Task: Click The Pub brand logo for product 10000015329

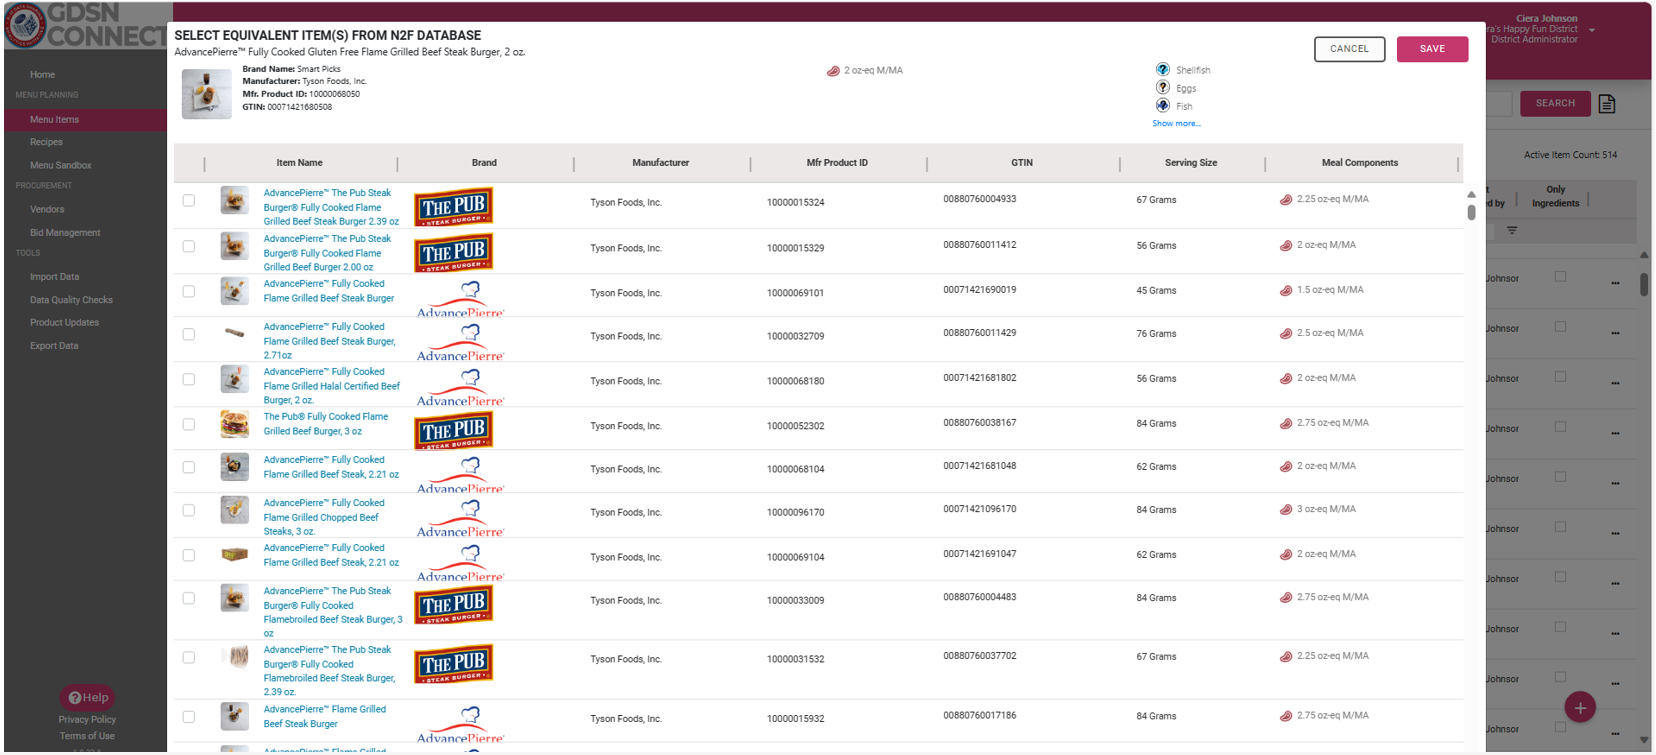Action: click(x=454, y=252)
